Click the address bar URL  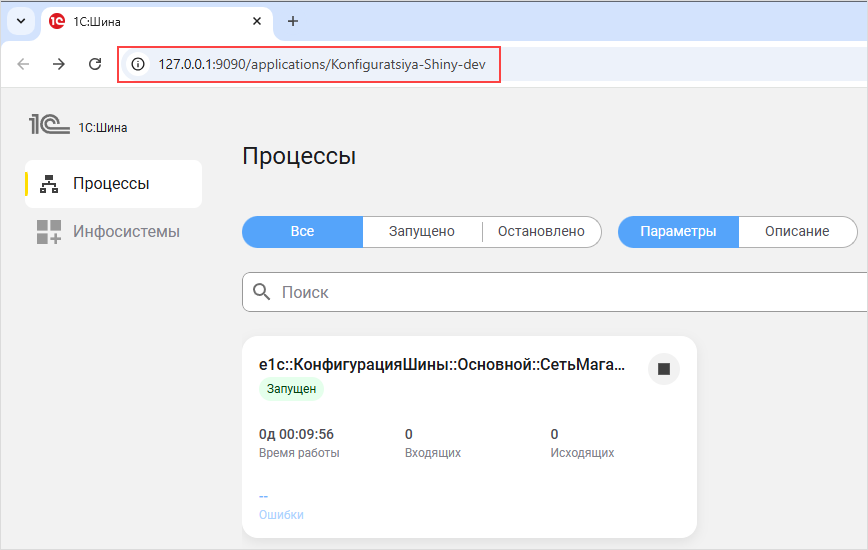pyautogui.click(x=322, y=64)
